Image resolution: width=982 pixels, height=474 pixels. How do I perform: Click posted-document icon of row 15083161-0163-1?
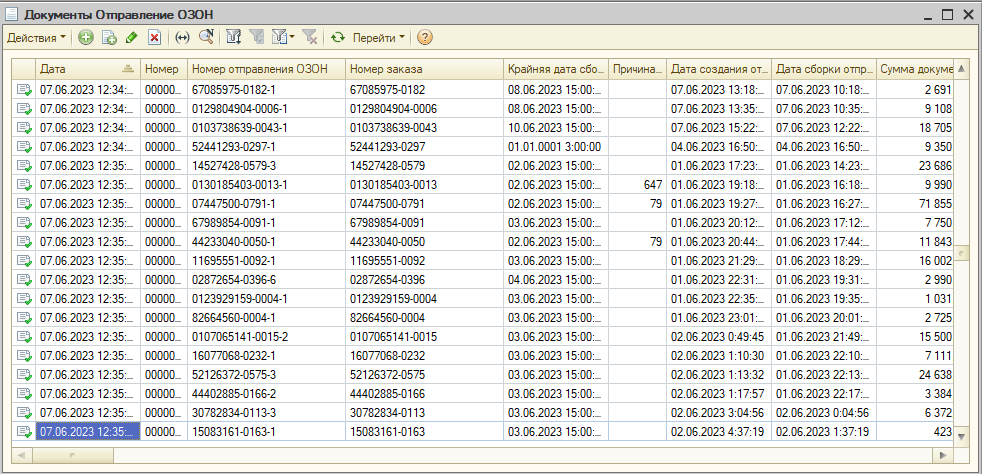tap(24, 431)
